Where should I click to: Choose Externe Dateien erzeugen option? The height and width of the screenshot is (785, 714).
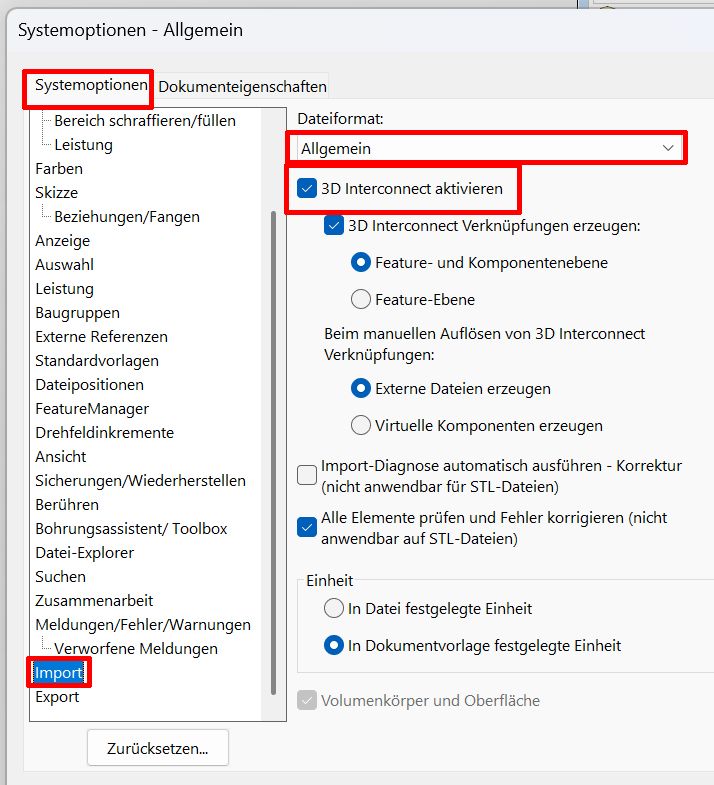click(361, 388)
